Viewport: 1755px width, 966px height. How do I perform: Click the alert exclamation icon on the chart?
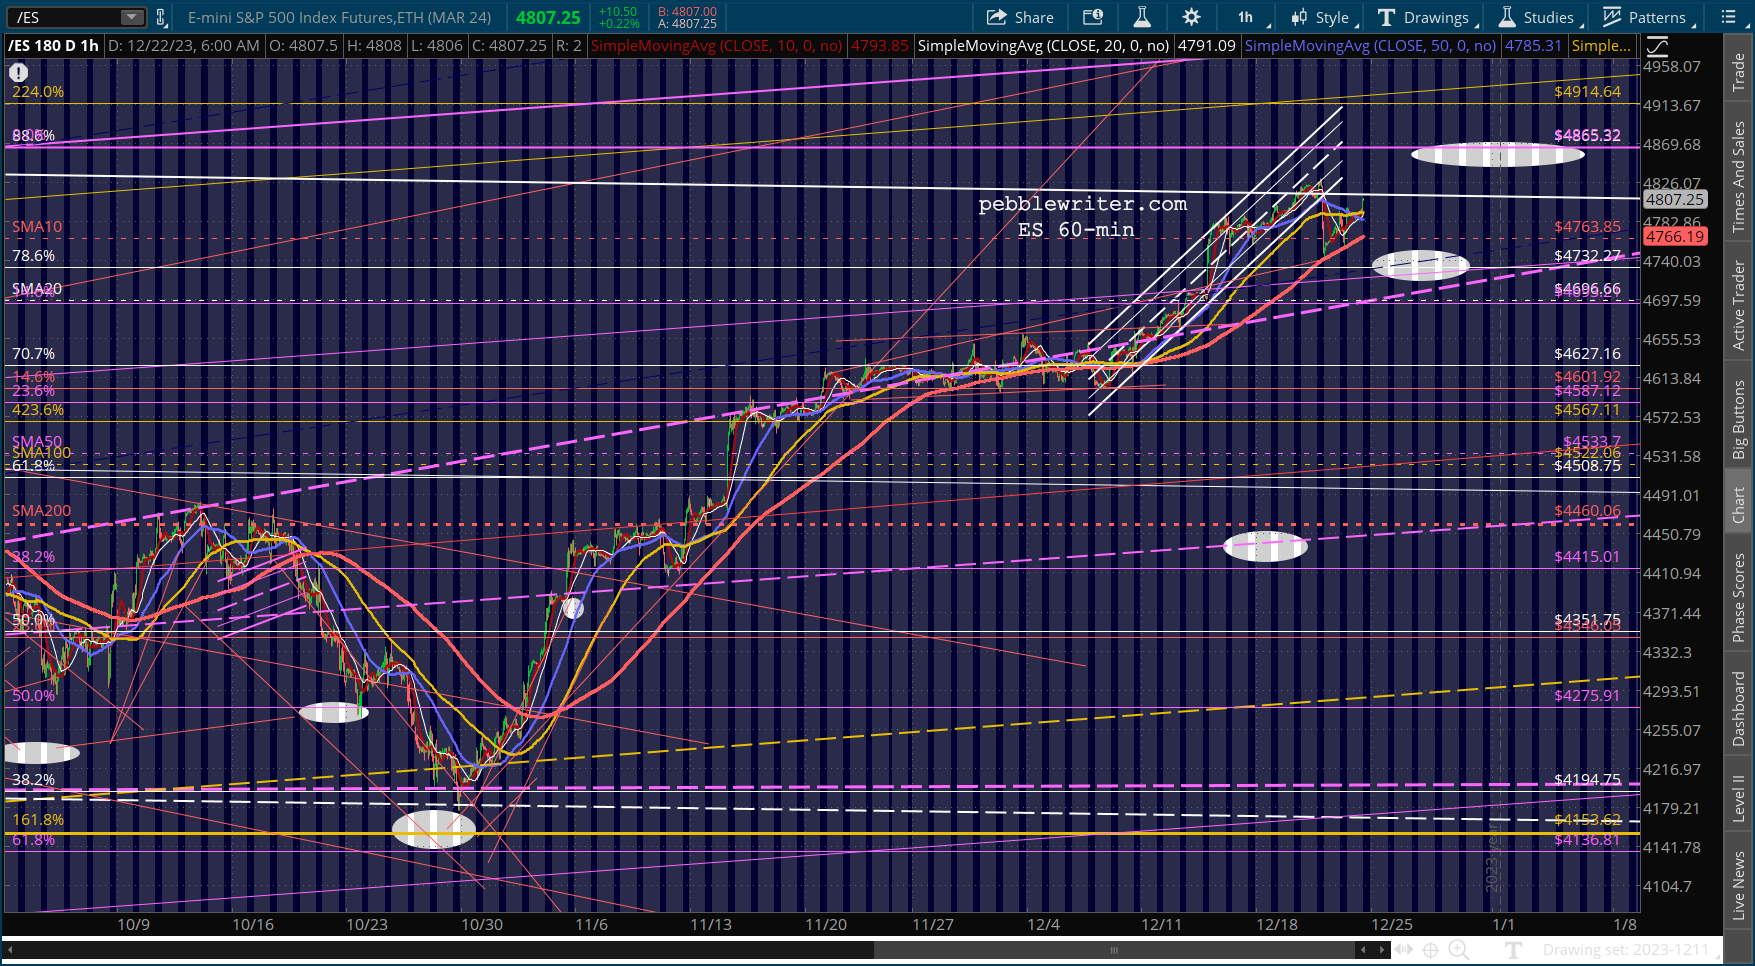(x=18, y=72)
